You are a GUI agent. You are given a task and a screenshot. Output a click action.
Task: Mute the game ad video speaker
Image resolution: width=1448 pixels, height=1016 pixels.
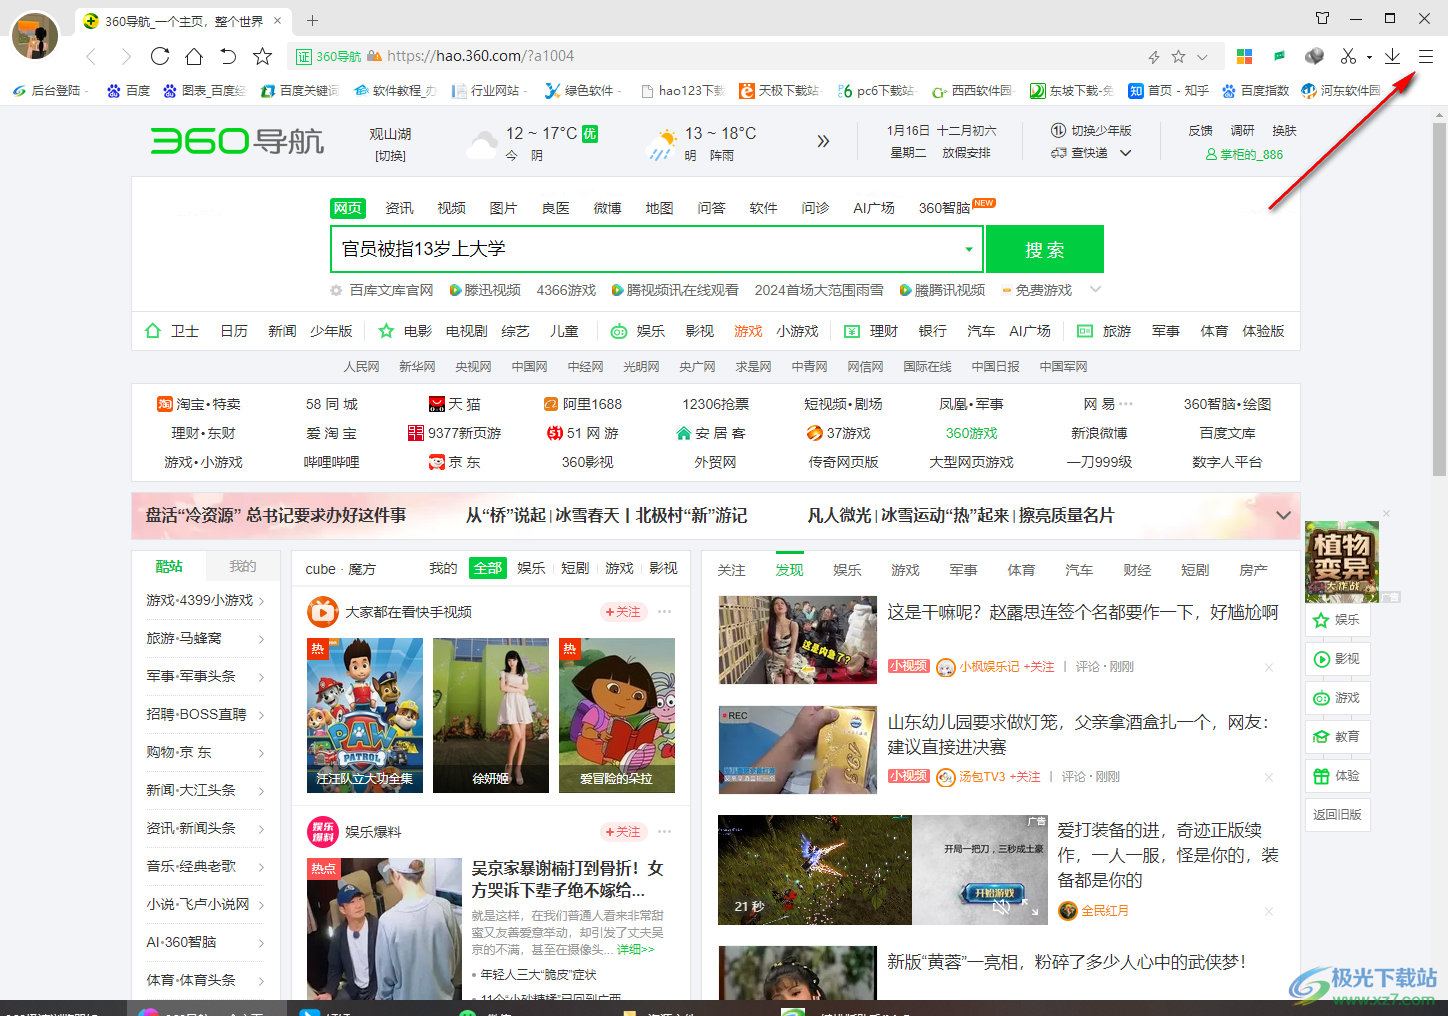point(1001,907)
